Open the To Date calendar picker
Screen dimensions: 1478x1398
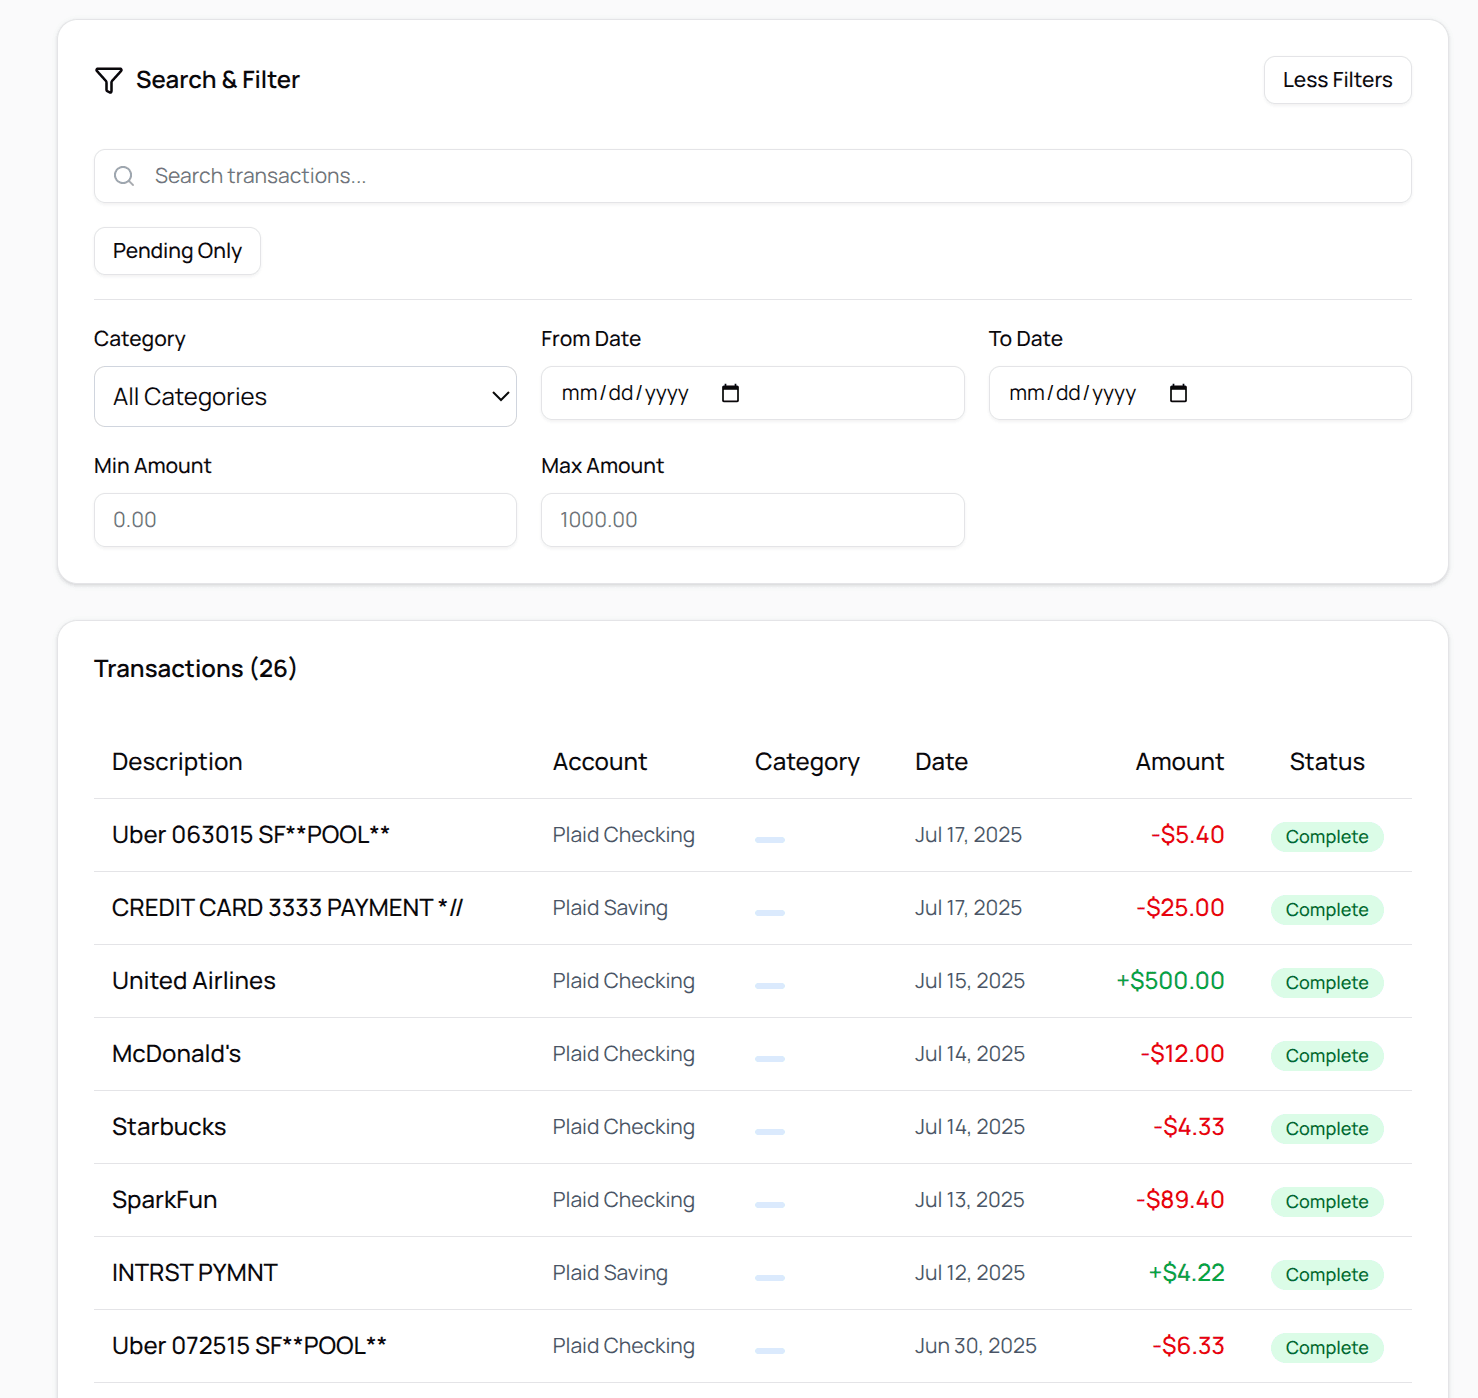point(1178,393)
